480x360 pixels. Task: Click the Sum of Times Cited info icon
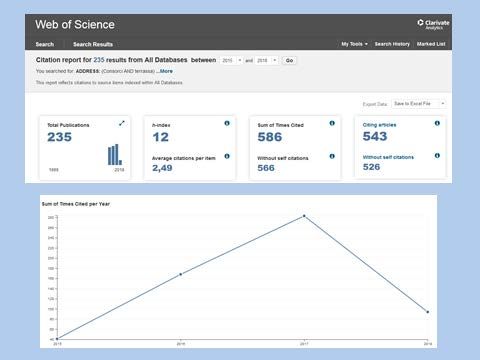(332, 123)
